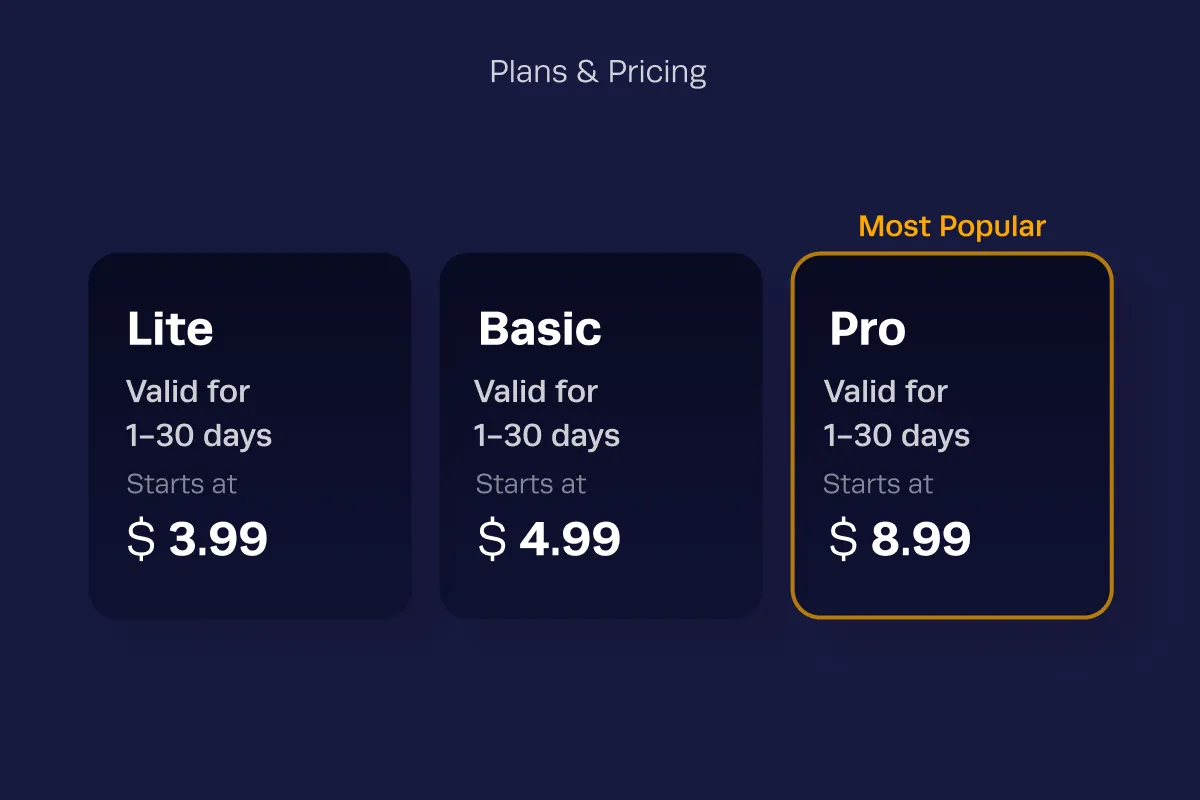Click Starts at text on Pro card

[878, 484]
